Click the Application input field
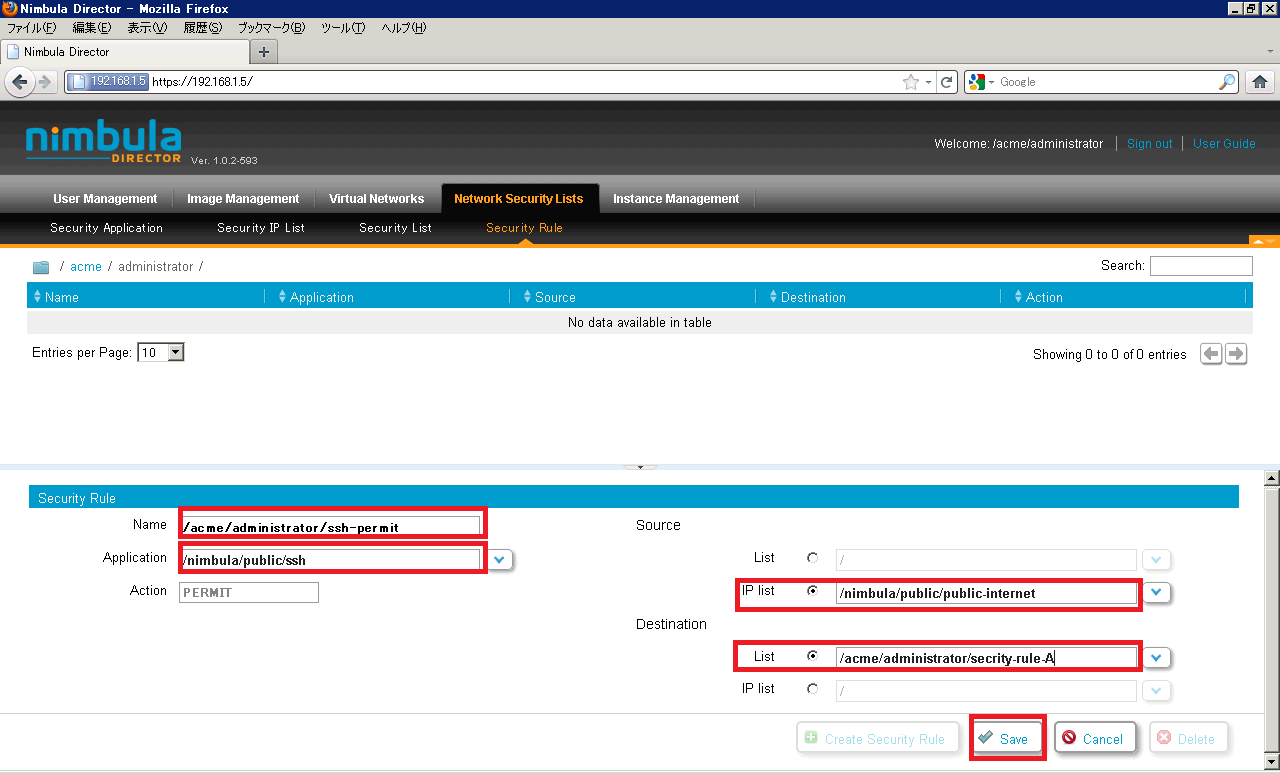Image resolution: width=1280 pixels, height=774 pixels. pos(330,559)
